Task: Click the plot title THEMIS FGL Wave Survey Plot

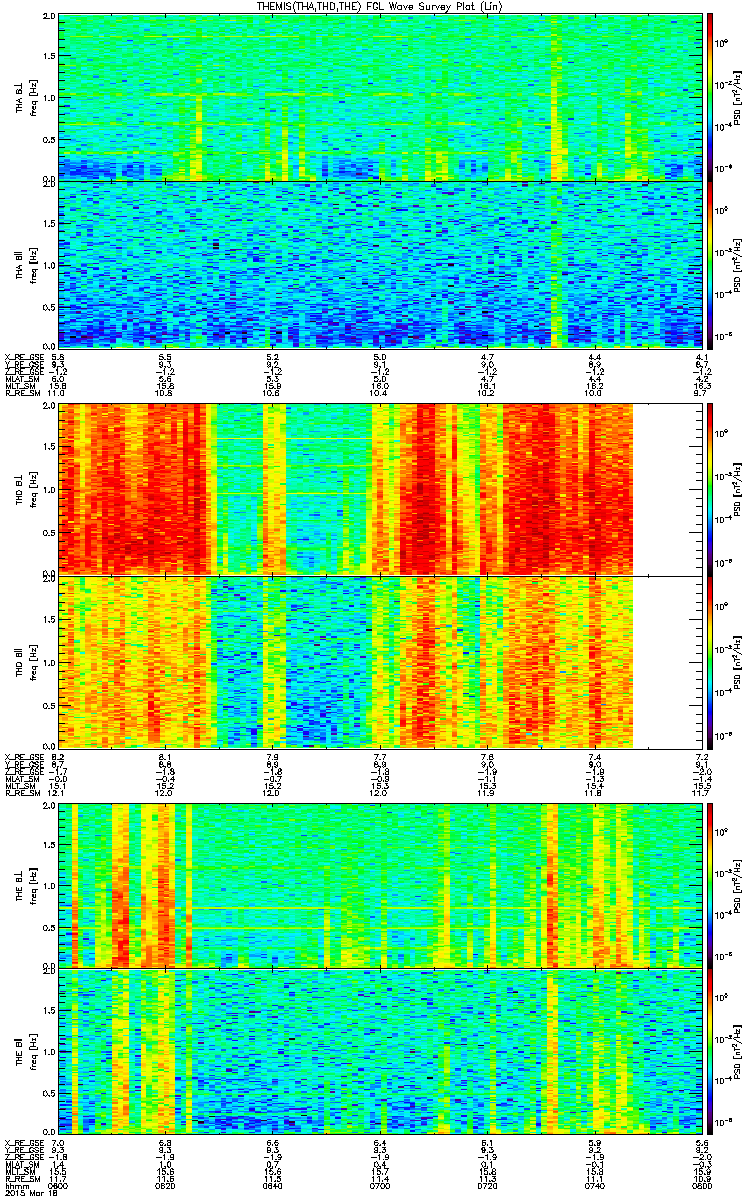Action: [x=381, y=6]
